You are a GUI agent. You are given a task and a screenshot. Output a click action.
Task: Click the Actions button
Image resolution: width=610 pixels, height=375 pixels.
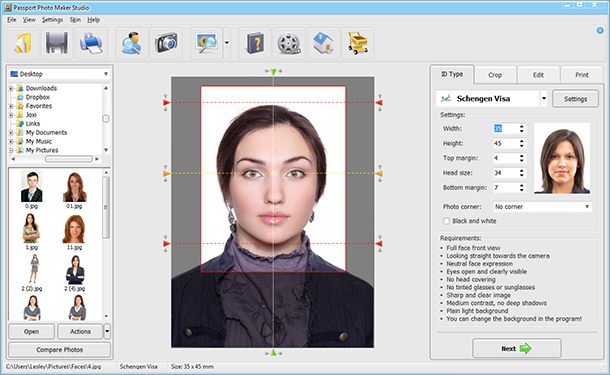point(80,331)
